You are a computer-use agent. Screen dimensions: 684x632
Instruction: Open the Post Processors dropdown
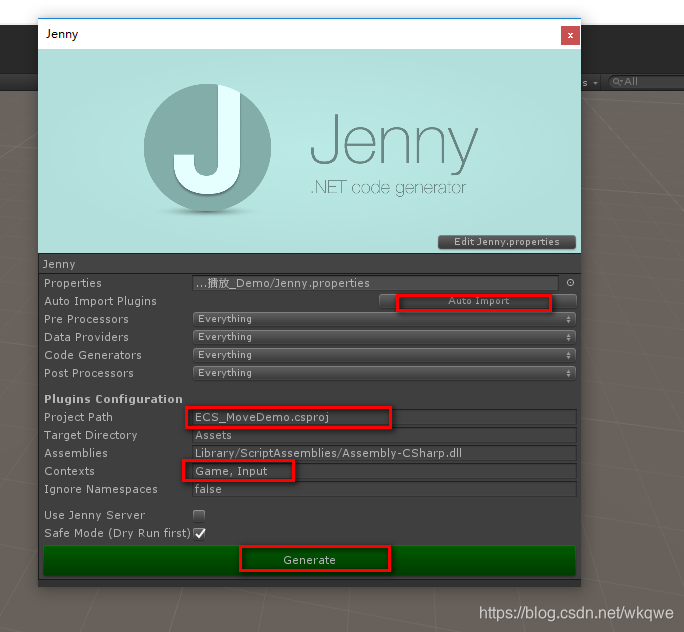[x=384, y=373]
